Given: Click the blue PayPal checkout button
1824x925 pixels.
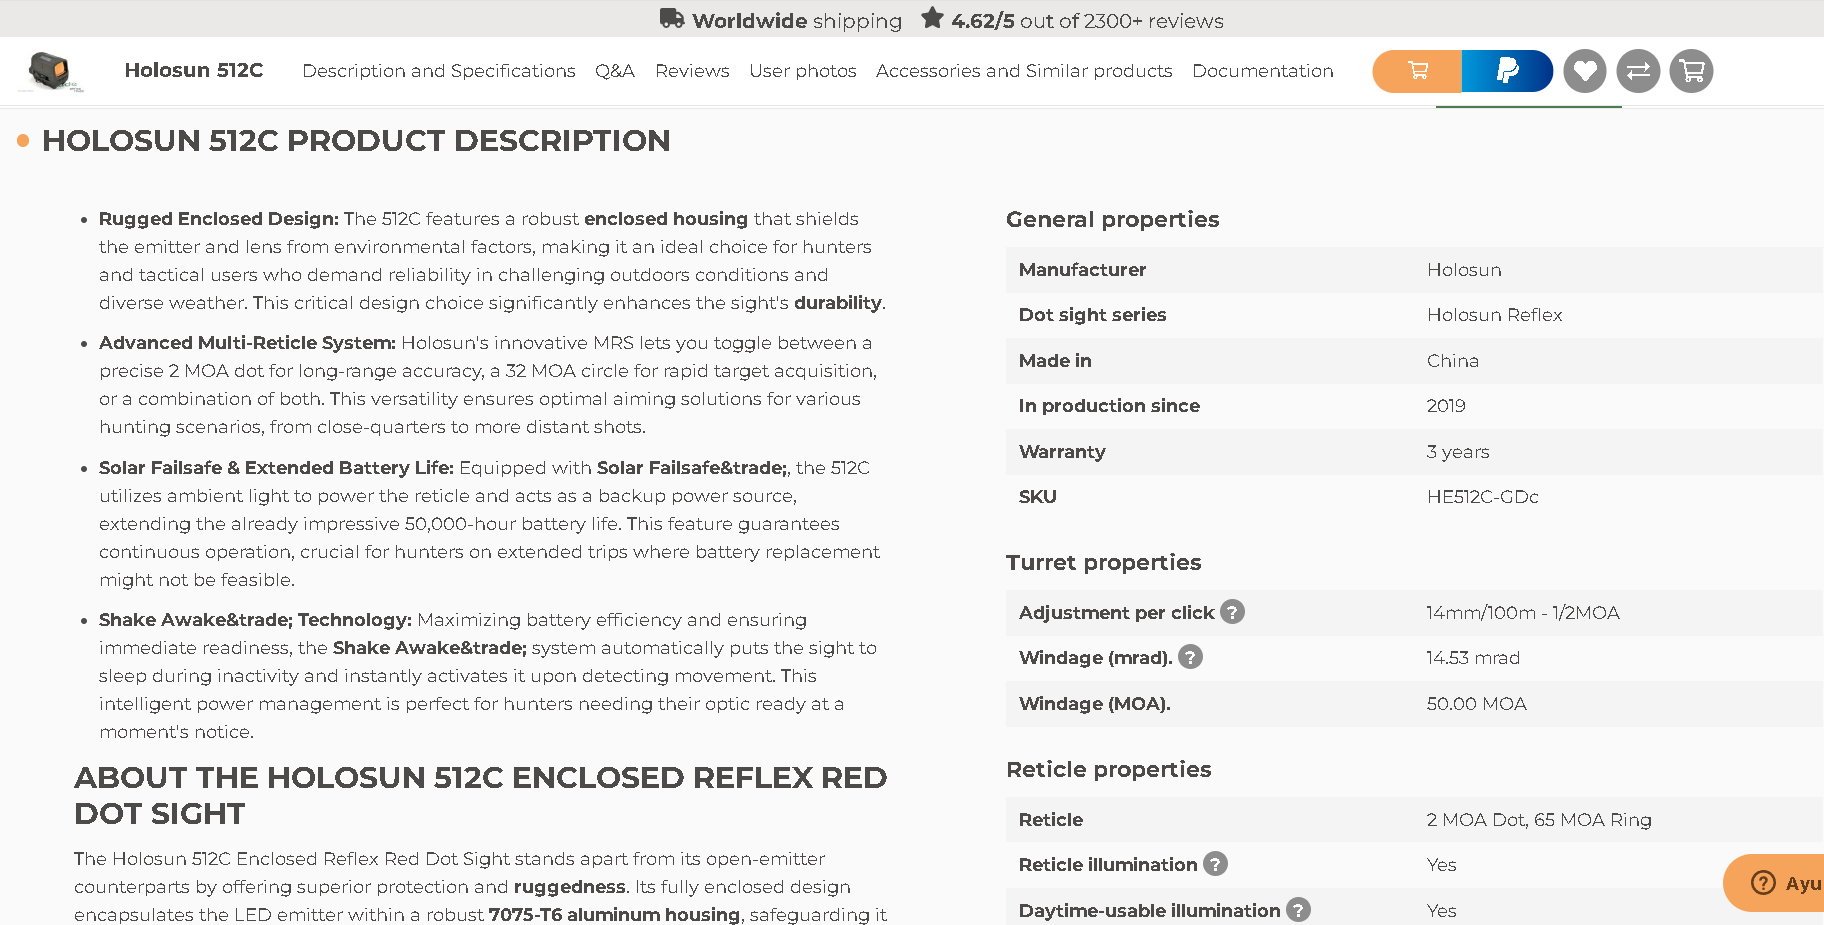Looking at the screenshot, I should coord(1507,71).
